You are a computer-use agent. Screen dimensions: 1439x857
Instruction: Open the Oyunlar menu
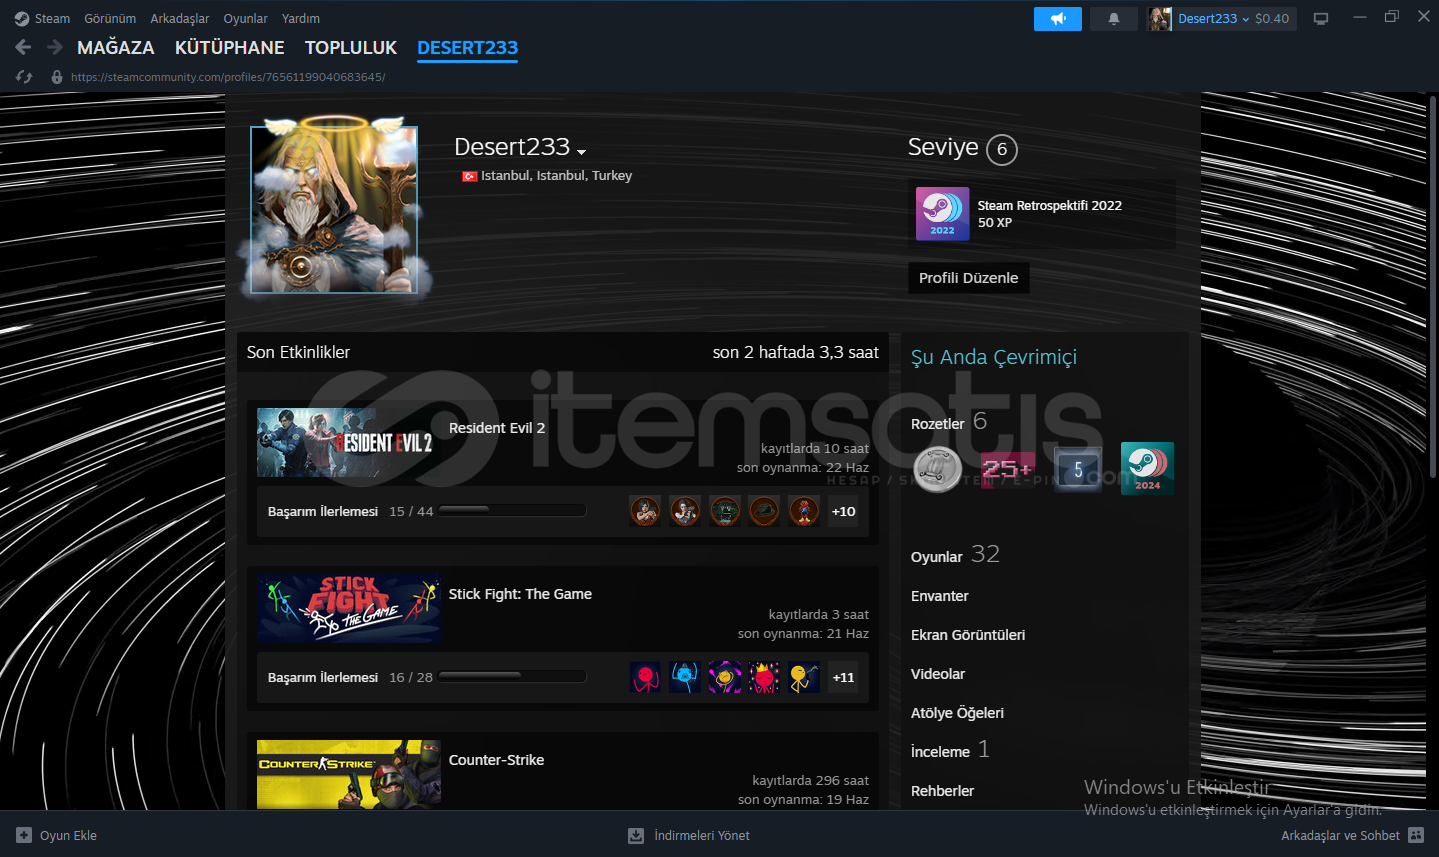[x=245, y=19]
